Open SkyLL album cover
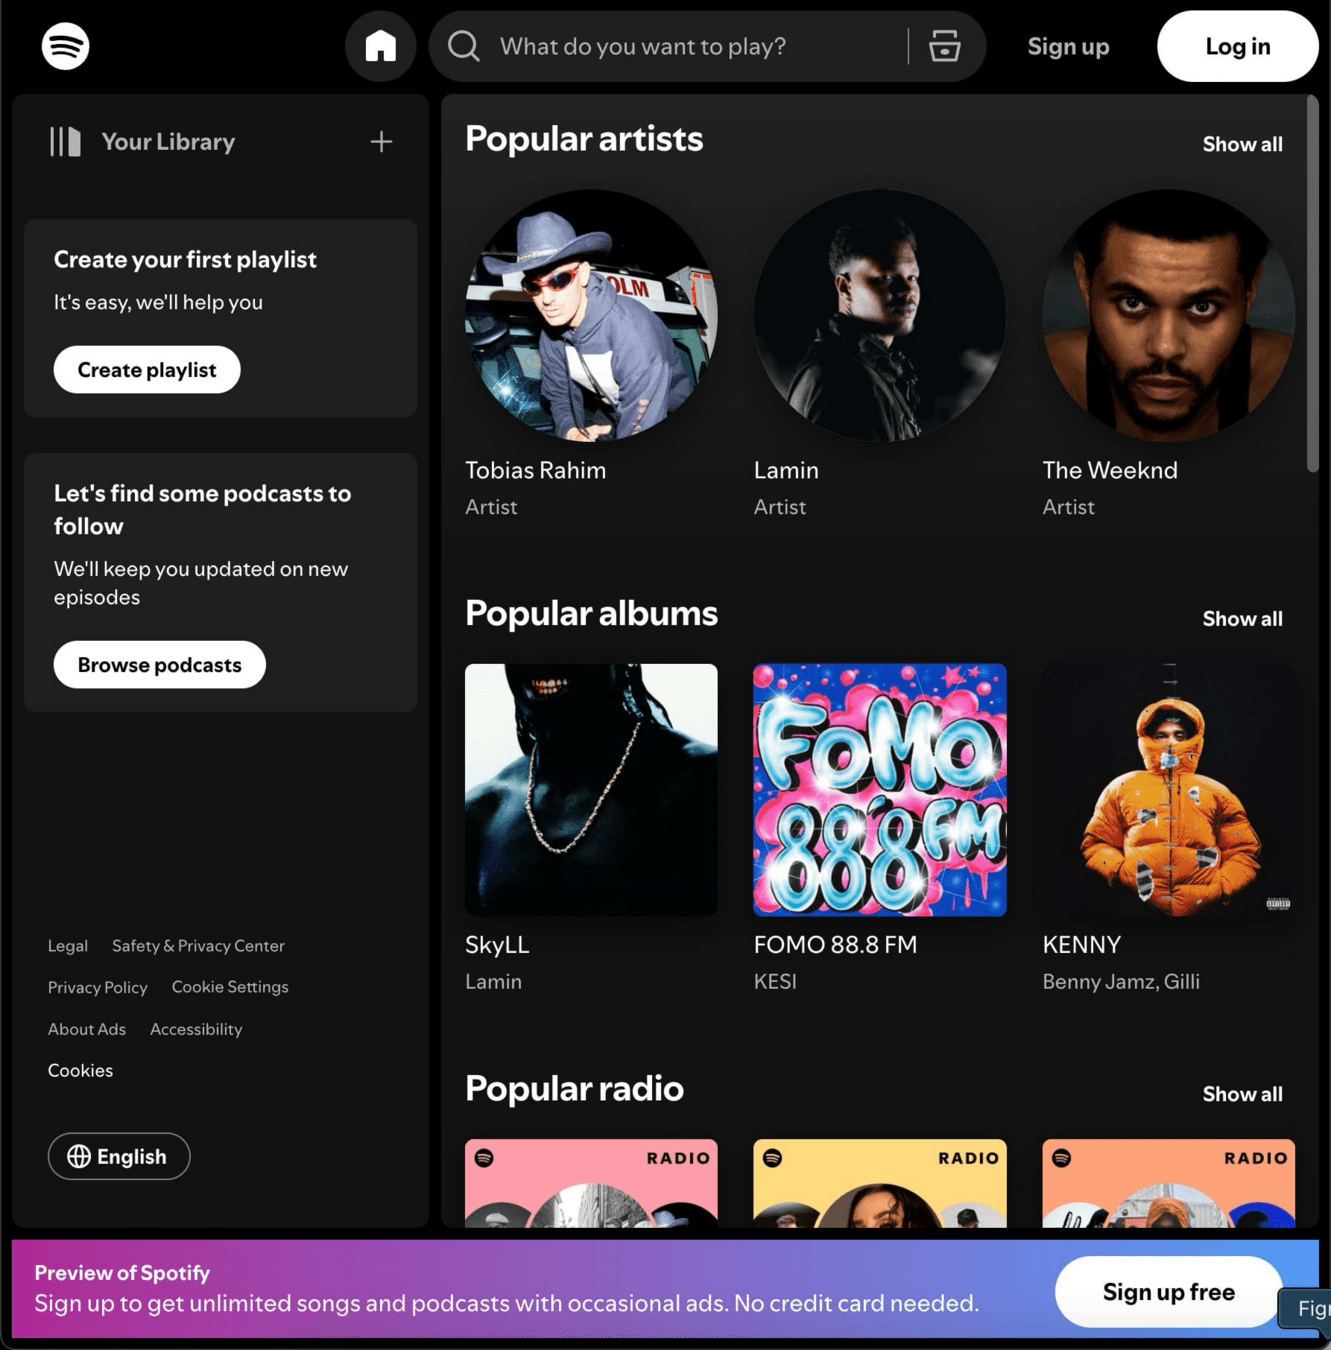This screenshot has width=1331, height=1350. (x=591, y=790)
